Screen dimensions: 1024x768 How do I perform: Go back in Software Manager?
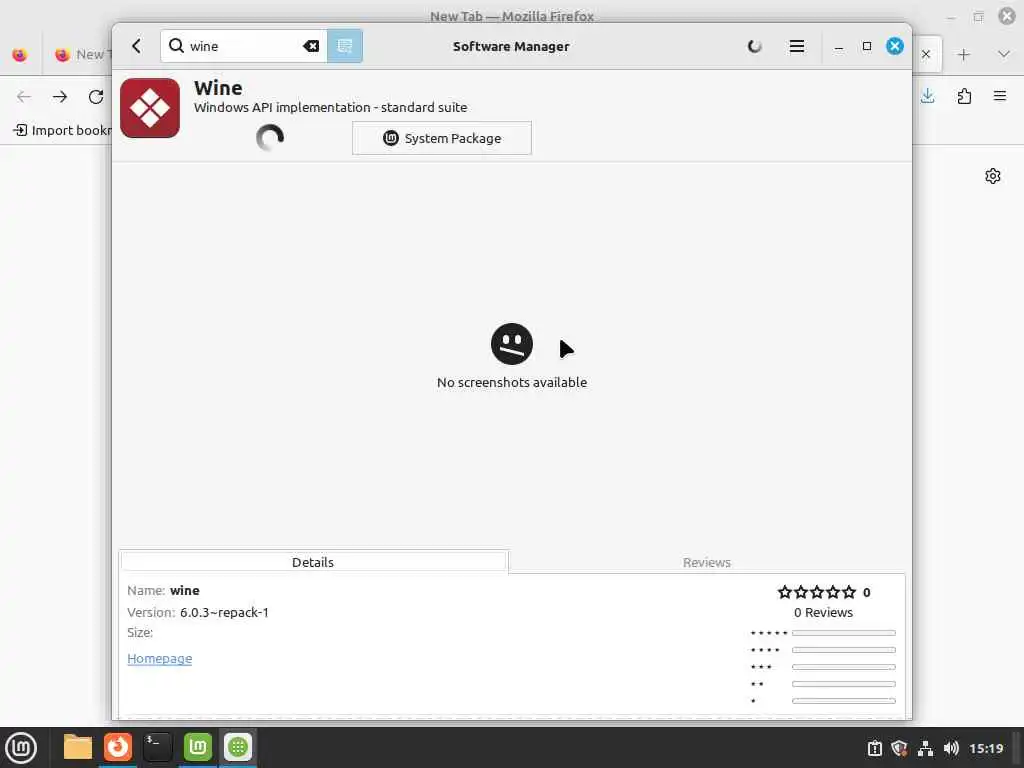(136, 46)
